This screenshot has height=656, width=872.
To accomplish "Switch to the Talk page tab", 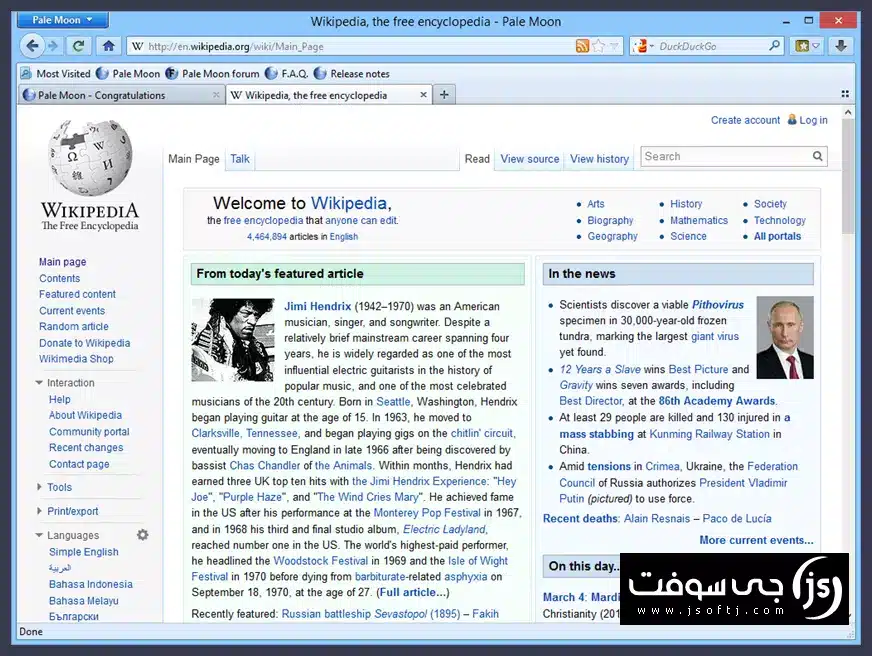I will pyautogui.click(x=240, y=159).
